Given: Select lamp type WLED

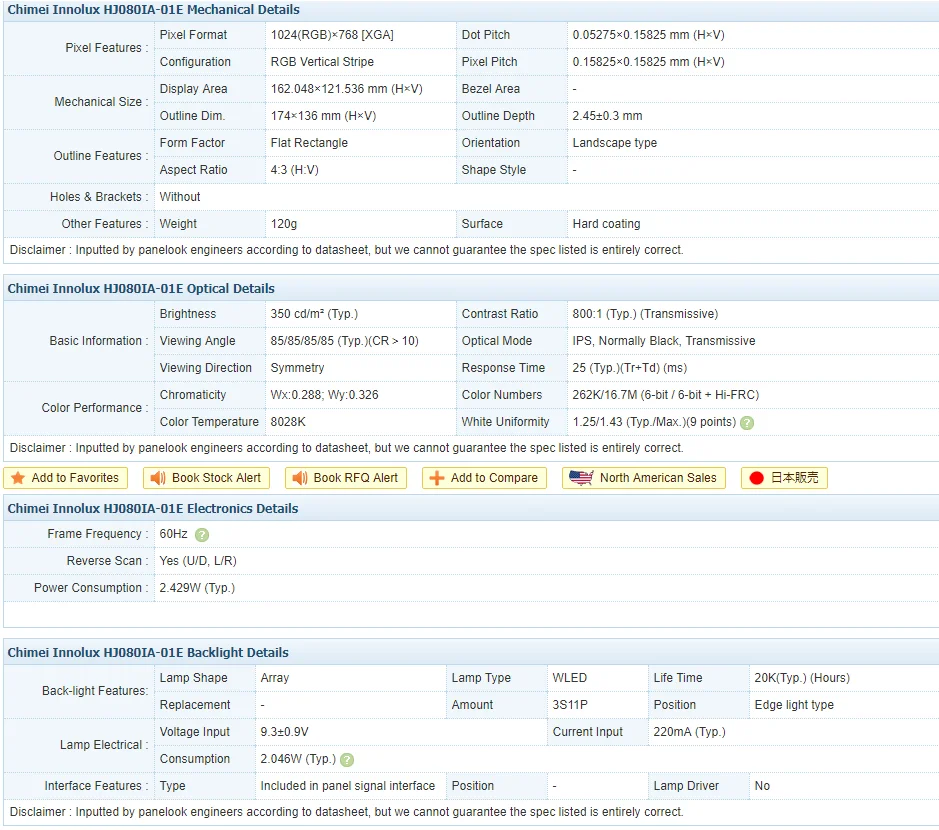Looking at the screenshot, I should 570,678.
